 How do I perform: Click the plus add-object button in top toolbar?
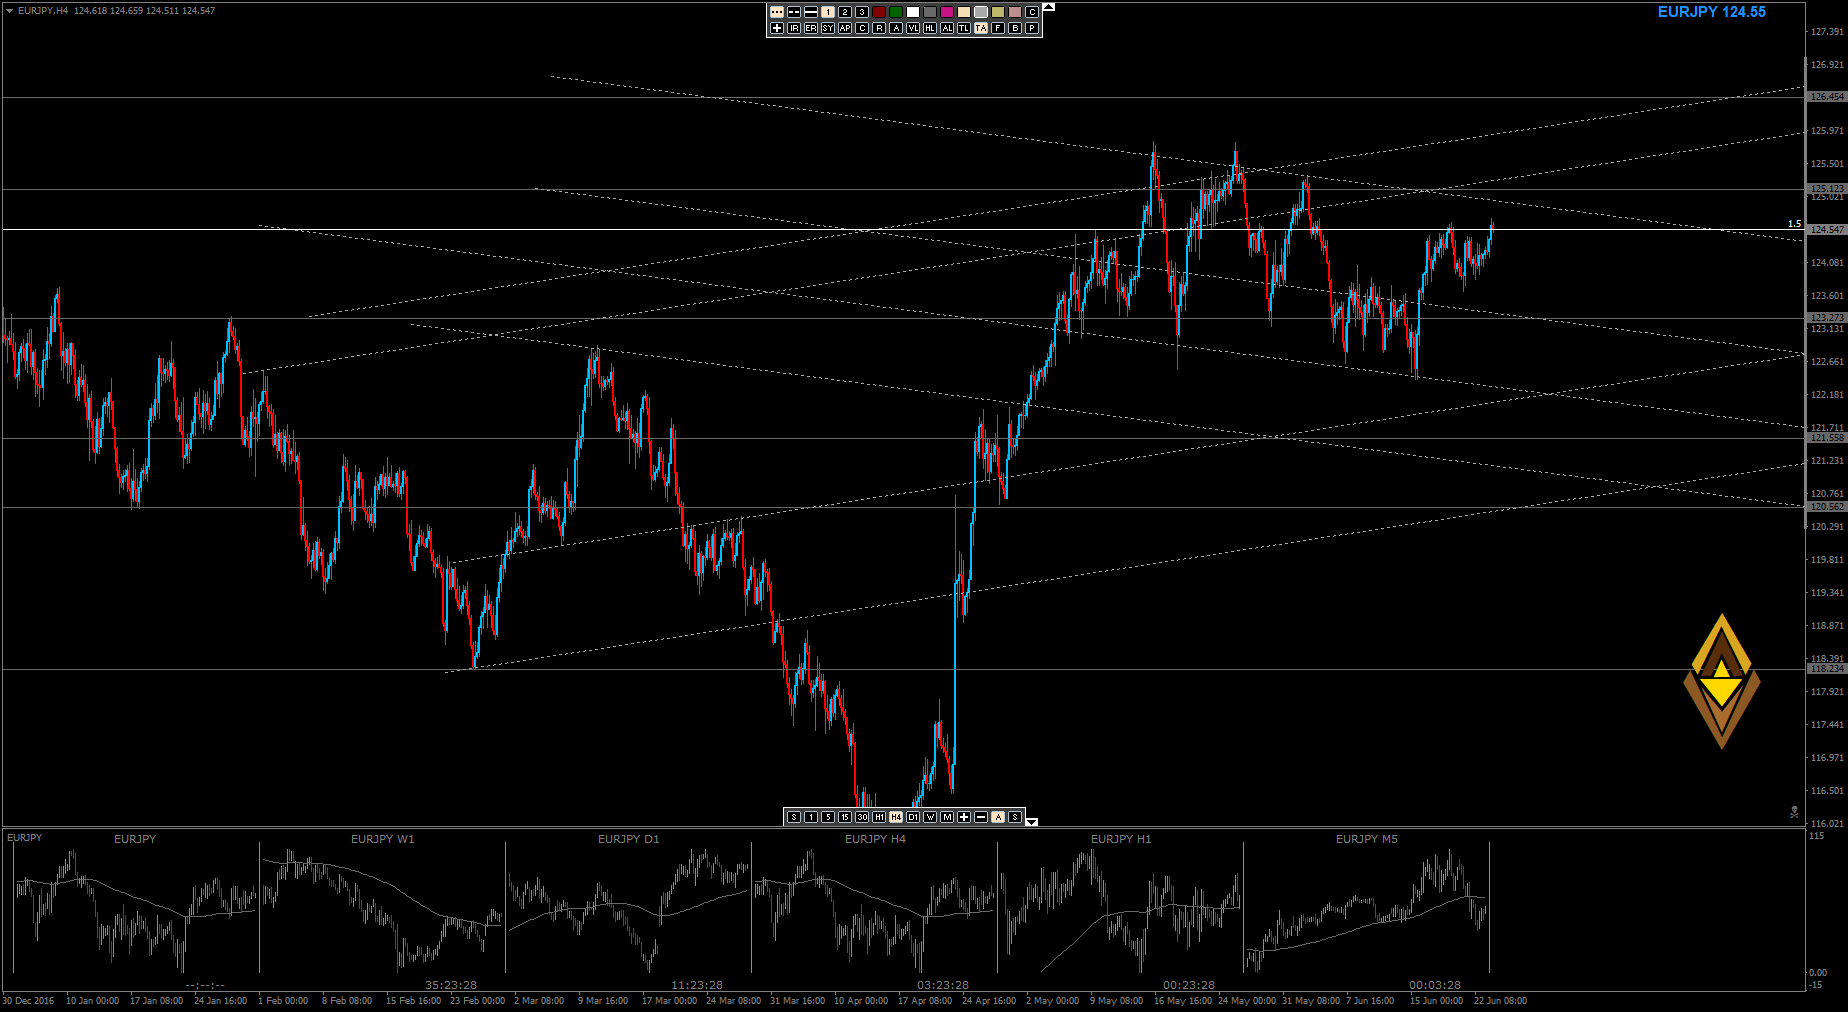point(777,28)
